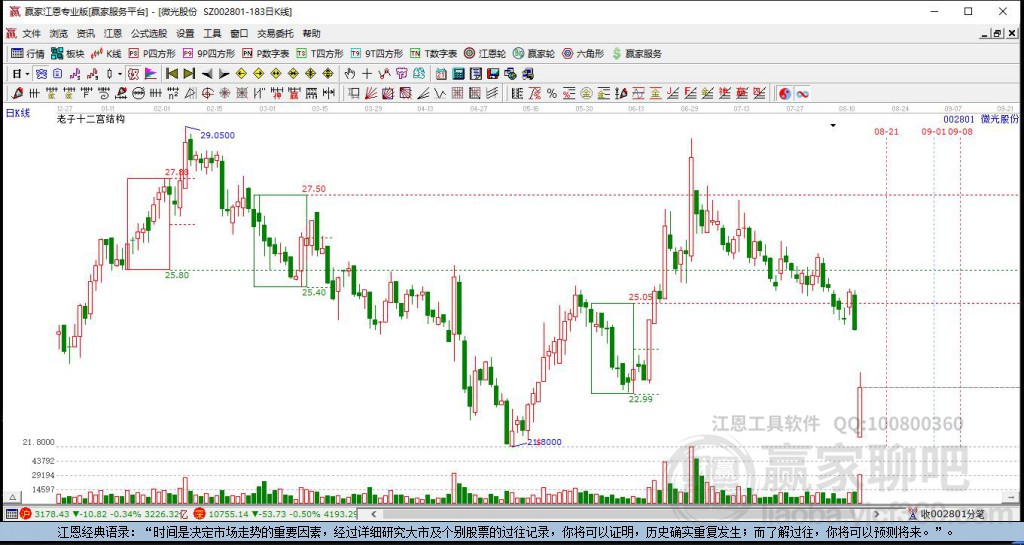Screen dimensions: 1024x545
Task: Open the P四方形 tool
Action: pyautogui.click(x=152, y=54)
